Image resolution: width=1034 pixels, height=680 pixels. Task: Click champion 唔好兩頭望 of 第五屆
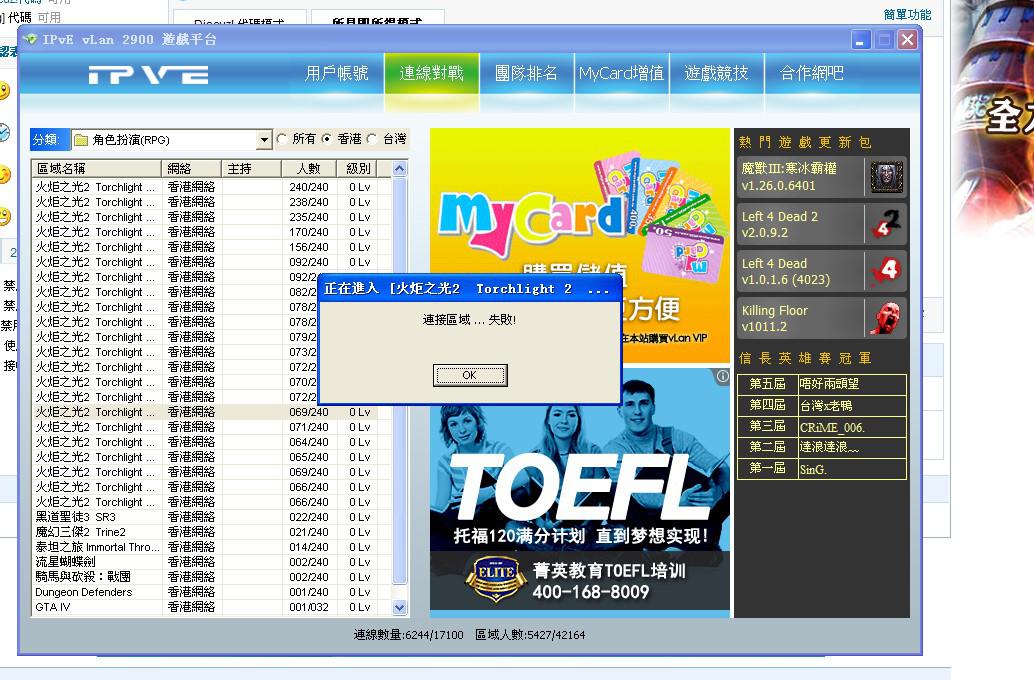pos(852,384)
